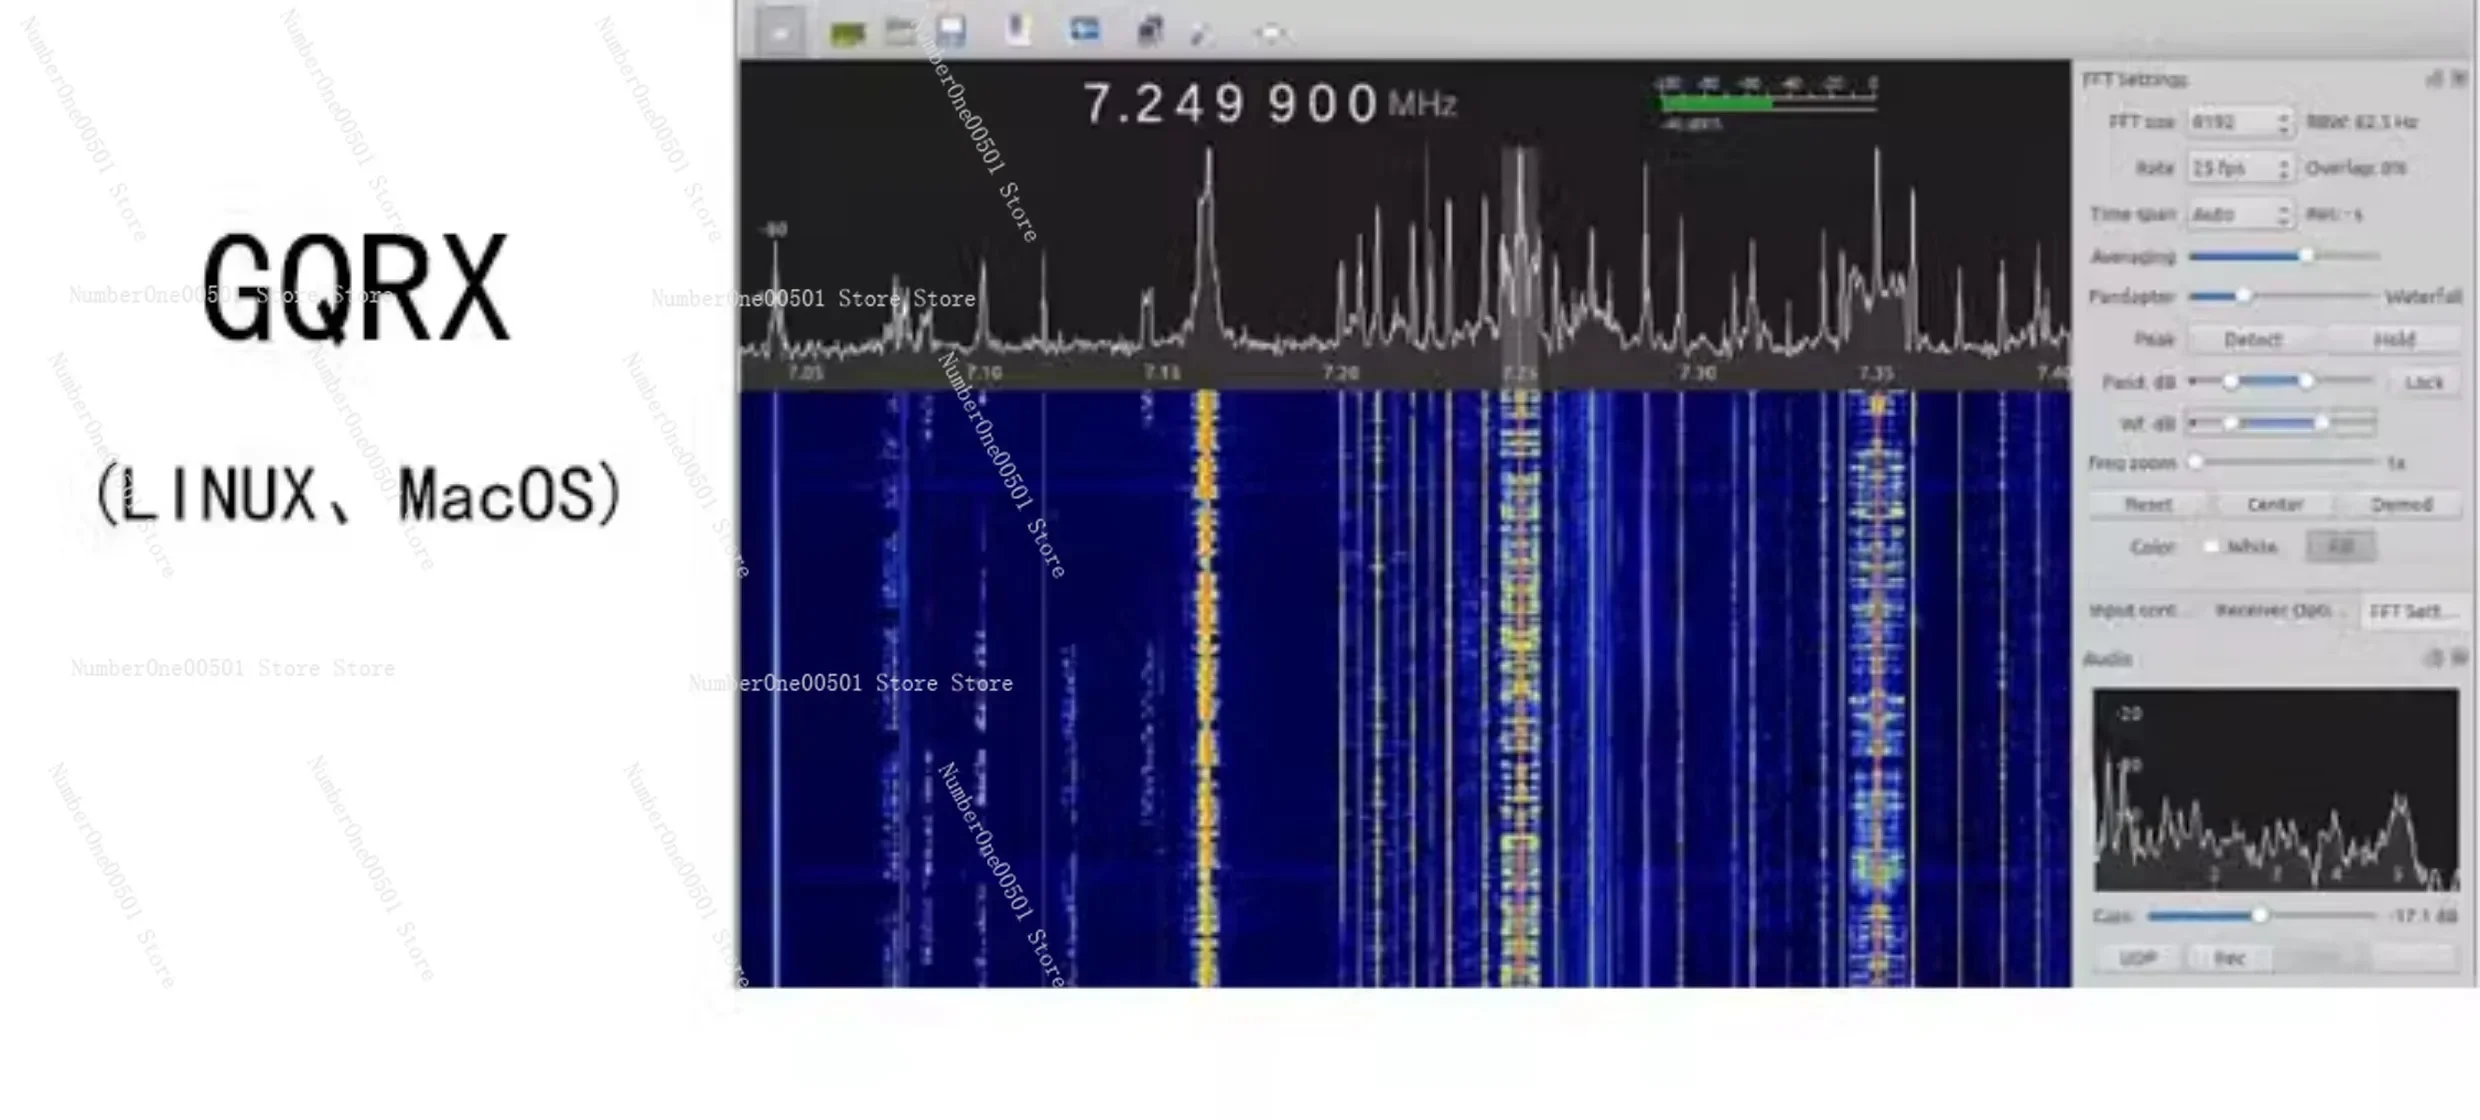Toggle the Fill button next to Color
This screenshot has height=1120, width=2480.
(2341, 546)
